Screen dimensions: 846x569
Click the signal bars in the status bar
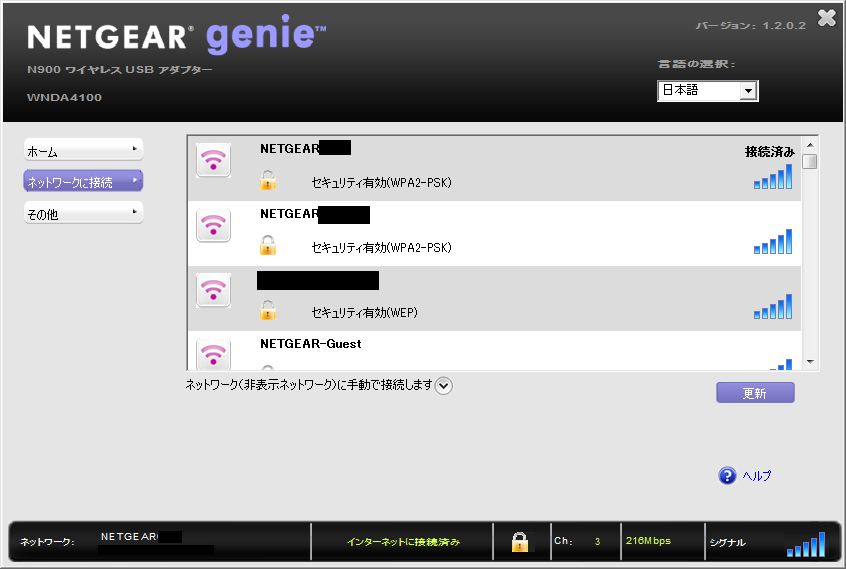(805, 543)
